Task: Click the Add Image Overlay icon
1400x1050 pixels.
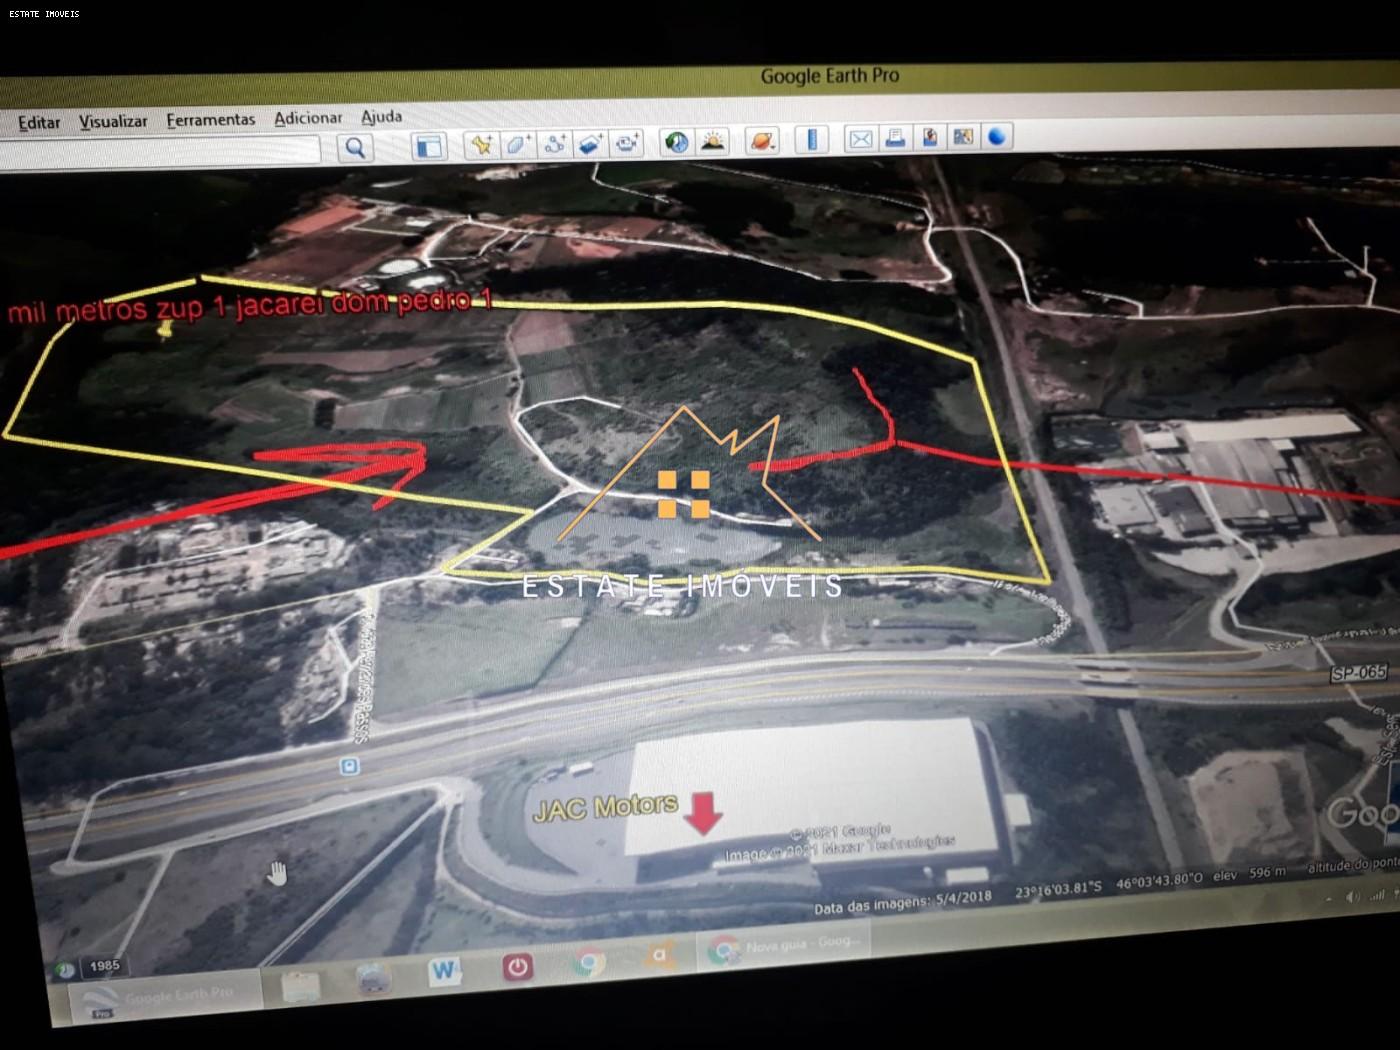Action: click(590, 143)
